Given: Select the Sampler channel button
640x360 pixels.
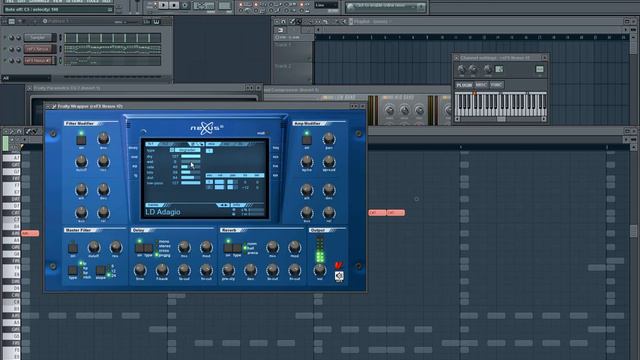Looking at the screenshot, I should click(39, 38).
